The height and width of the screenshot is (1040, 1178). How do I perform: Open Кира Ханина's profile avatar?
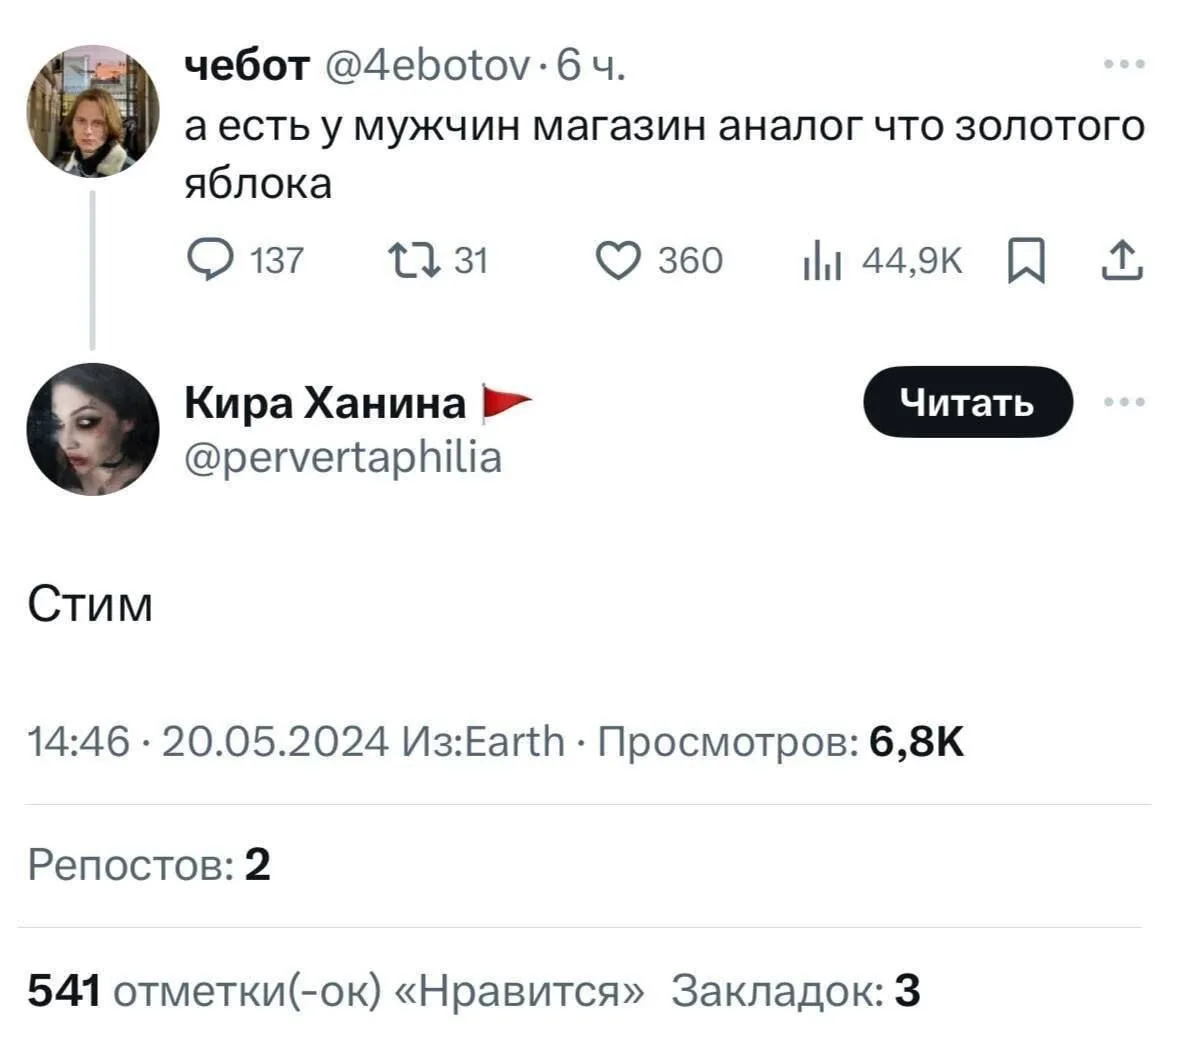[x=92, y=429]
